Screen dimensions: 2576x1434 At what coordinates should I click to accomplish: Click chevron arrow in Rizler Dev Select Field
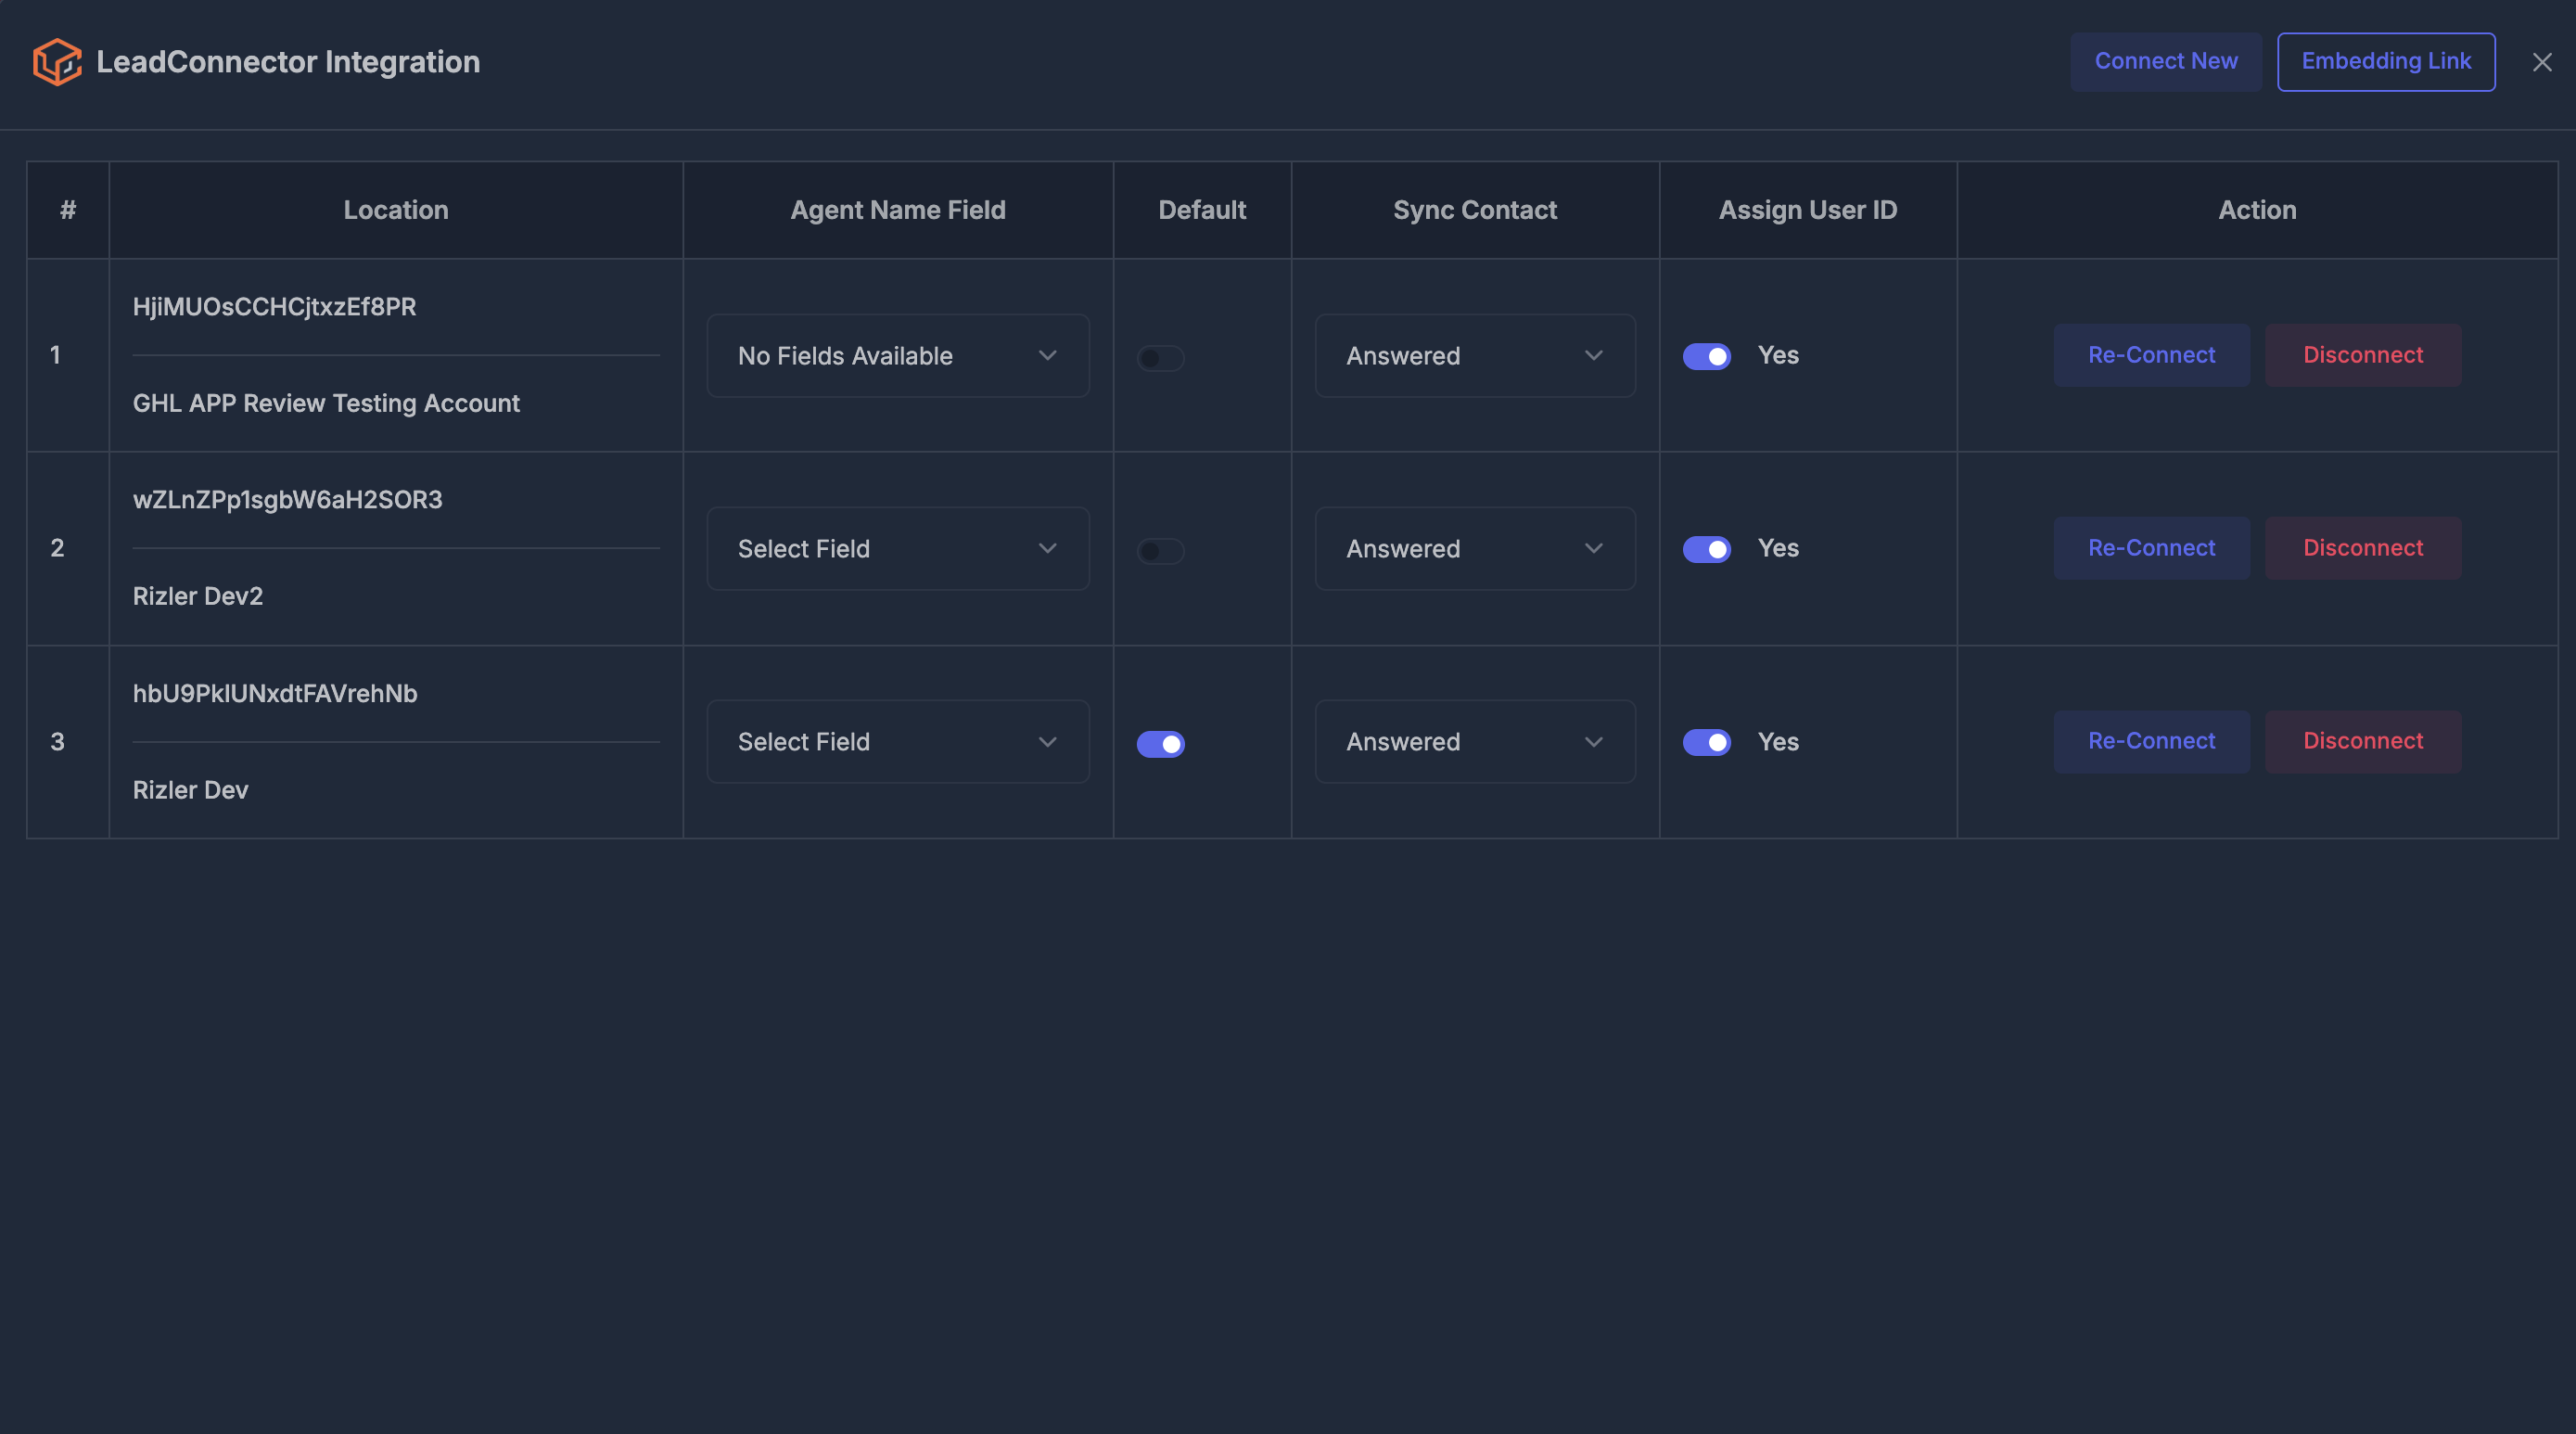click(x=1047, y=742)
